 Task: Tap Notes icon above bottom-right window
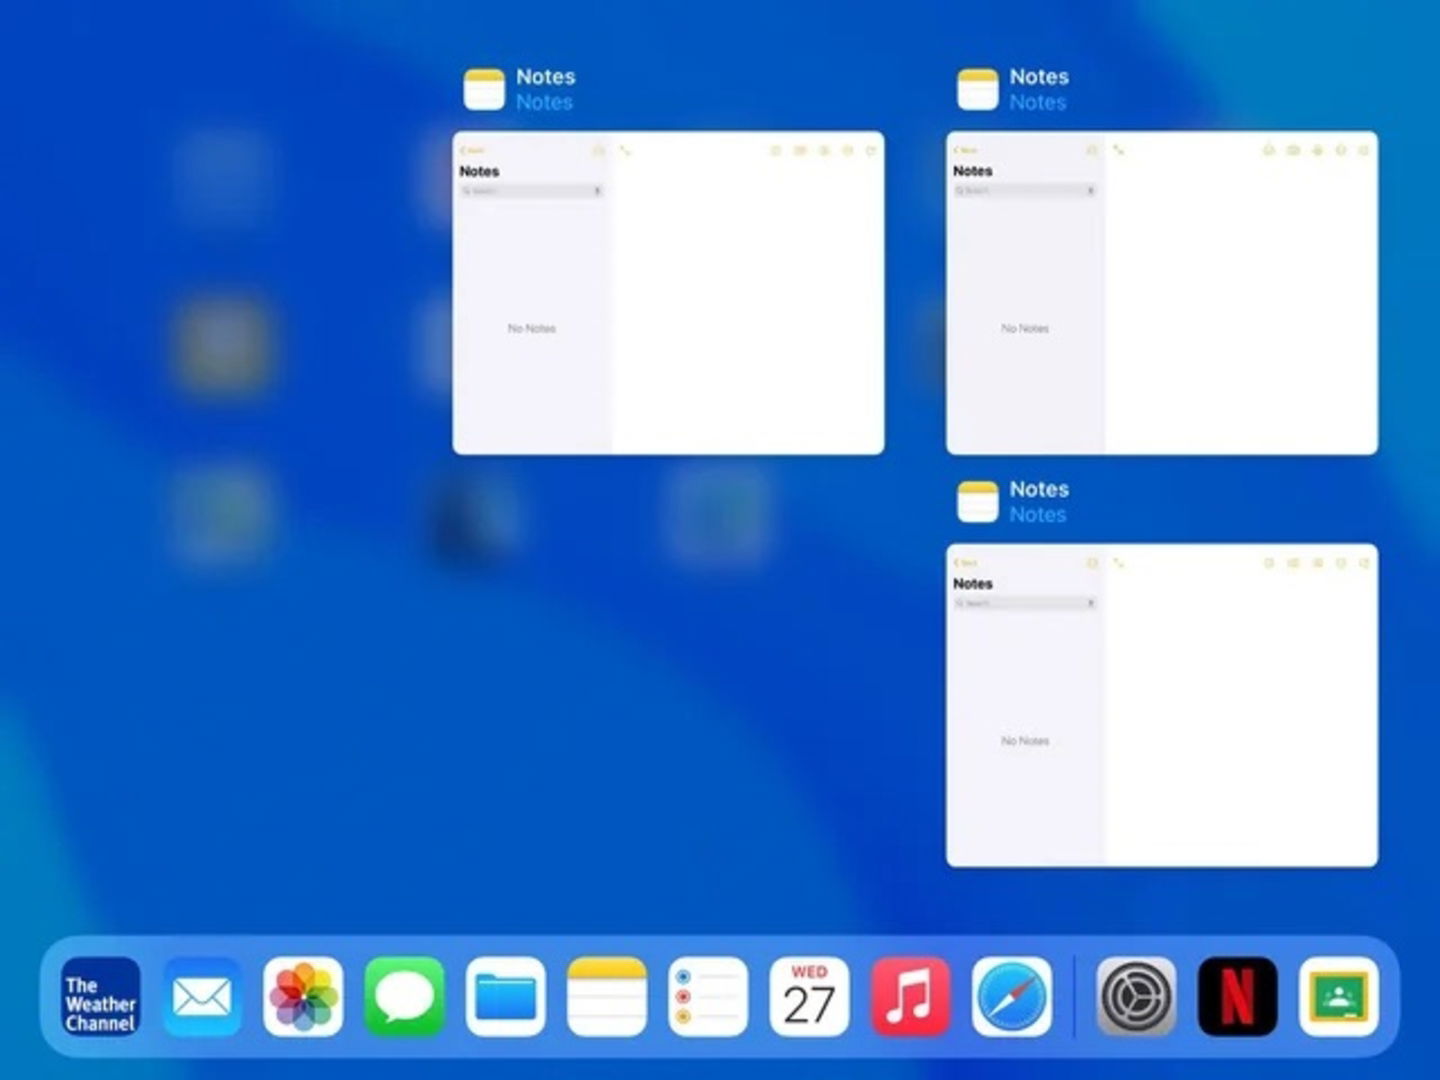[x=978, y=502]
